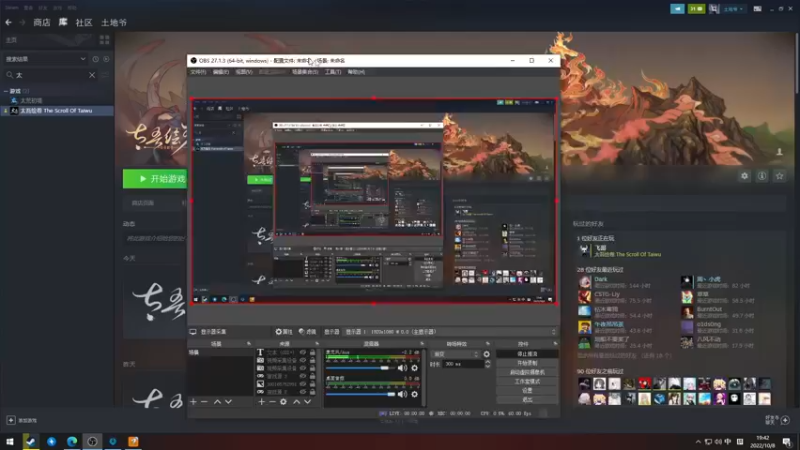The width and height of the screenshot is (800, 450).
Task: Click the ready-to-play icon in Steam sidebar
Action: click(x=106, y=59)
